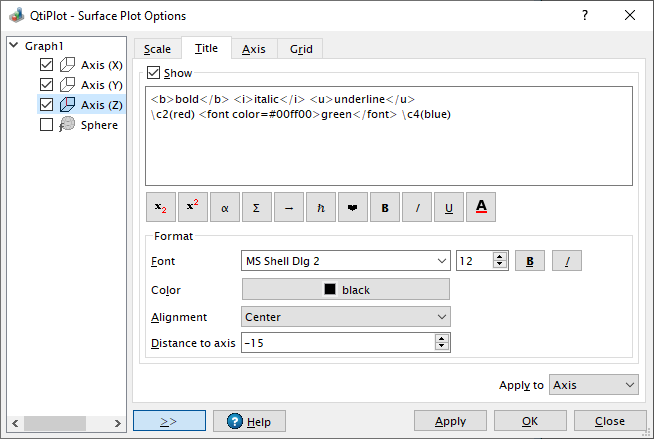Switch to the Scale tab
The width and height of the screenshot is (654, 439).
point(157,49)
